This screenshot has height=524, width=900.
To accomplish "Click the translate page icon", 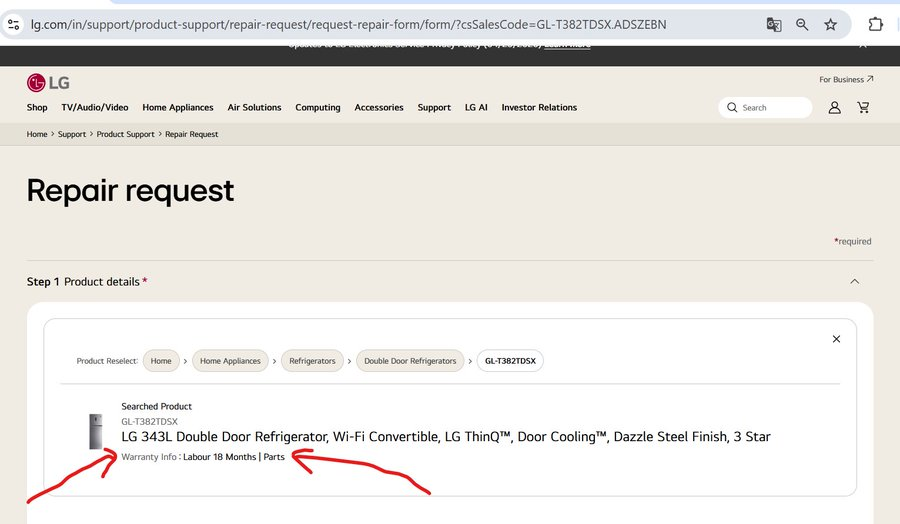I will (x=774, y=25).
